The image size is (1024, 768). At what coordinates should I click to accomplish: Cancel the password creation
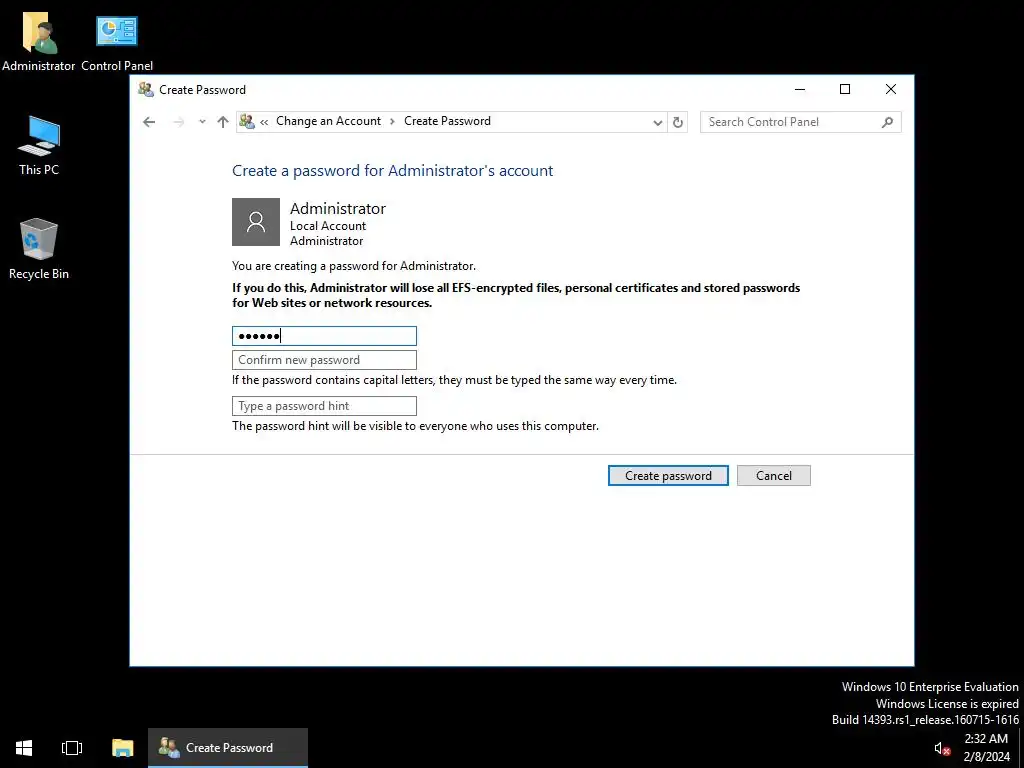point(774,475)
